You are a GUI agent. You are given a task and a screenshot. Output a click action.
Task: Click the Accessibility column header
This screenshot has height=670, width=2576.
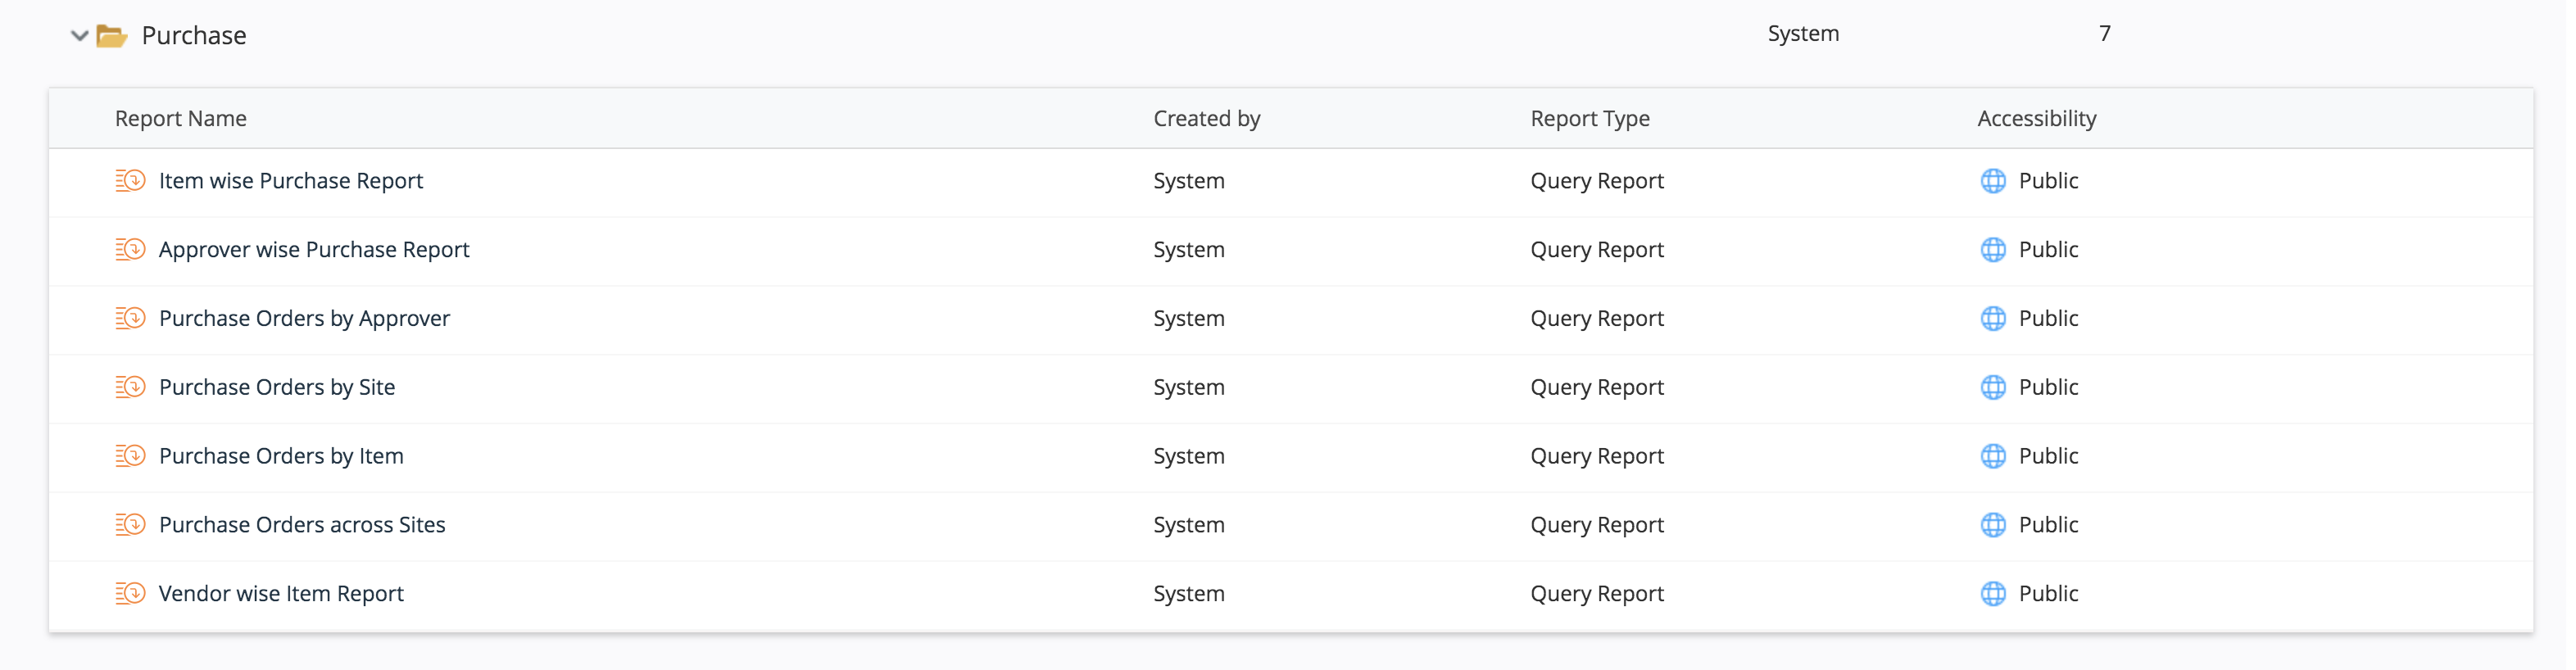(2036, 119)
